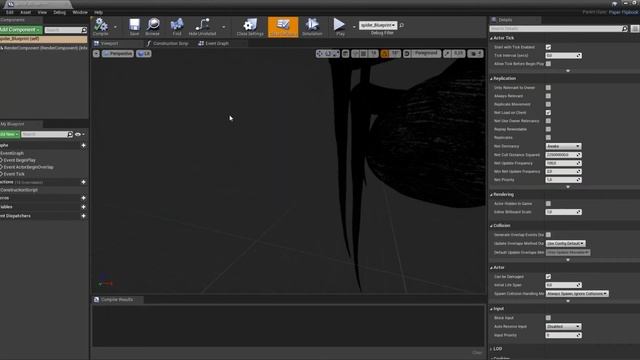Screen dimensions: 640x360
Task: Toggle the Replicates checkbox
Action: pyautogui.click(x=548, y=138)
